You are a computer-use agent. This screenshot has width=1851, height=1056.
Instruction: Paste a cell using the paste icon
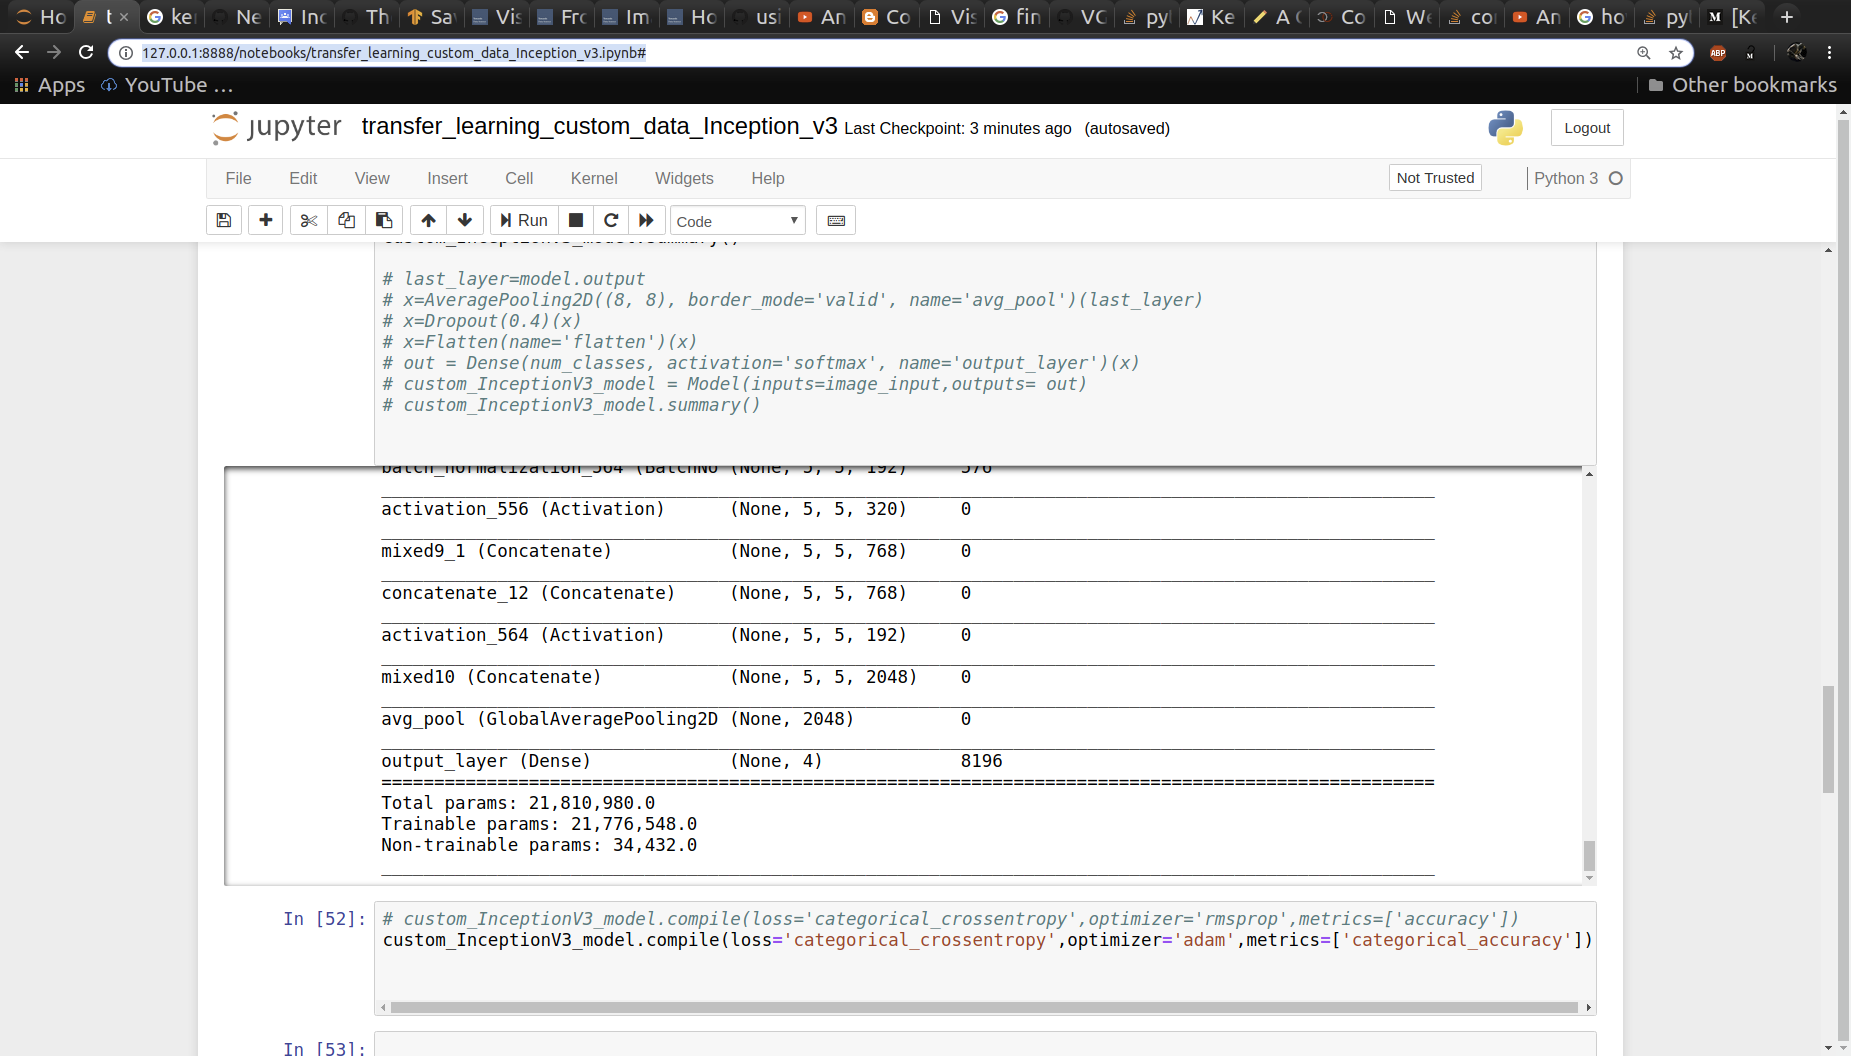(384, 220)
